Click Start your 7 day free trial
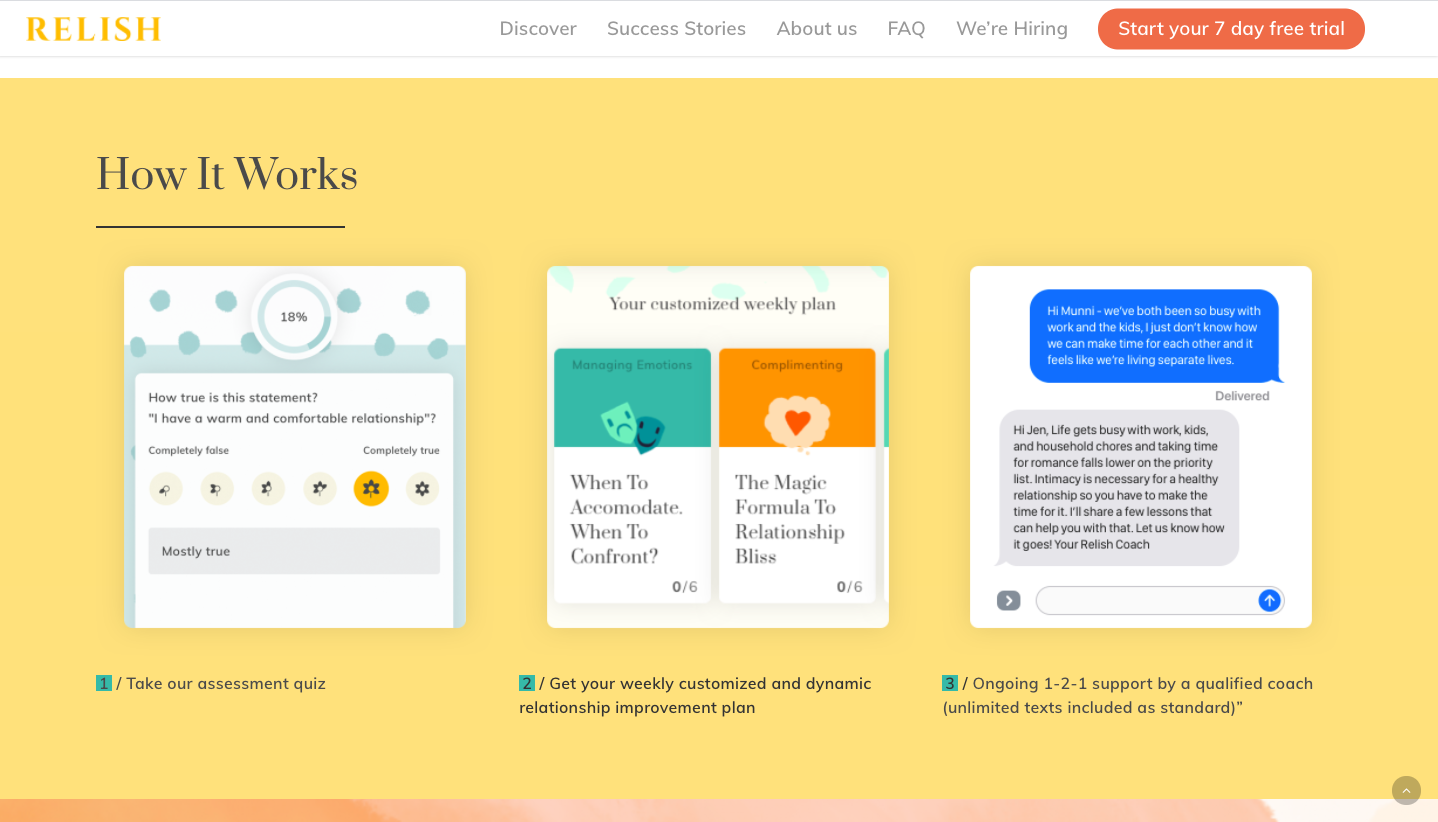This screenshot has height=822, width=1438. [x=1231, y=29]
